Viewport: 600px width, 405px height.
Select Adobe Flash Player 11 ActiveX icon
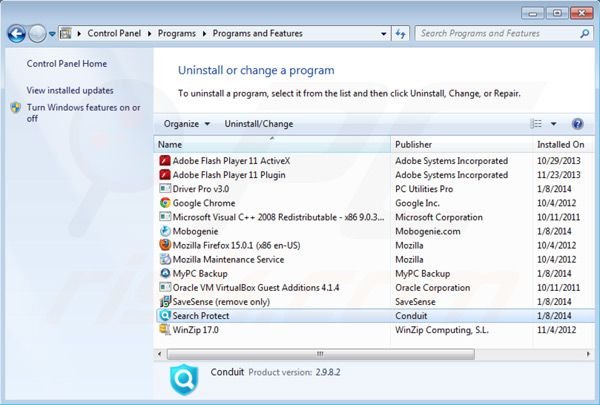pos(165,161)
